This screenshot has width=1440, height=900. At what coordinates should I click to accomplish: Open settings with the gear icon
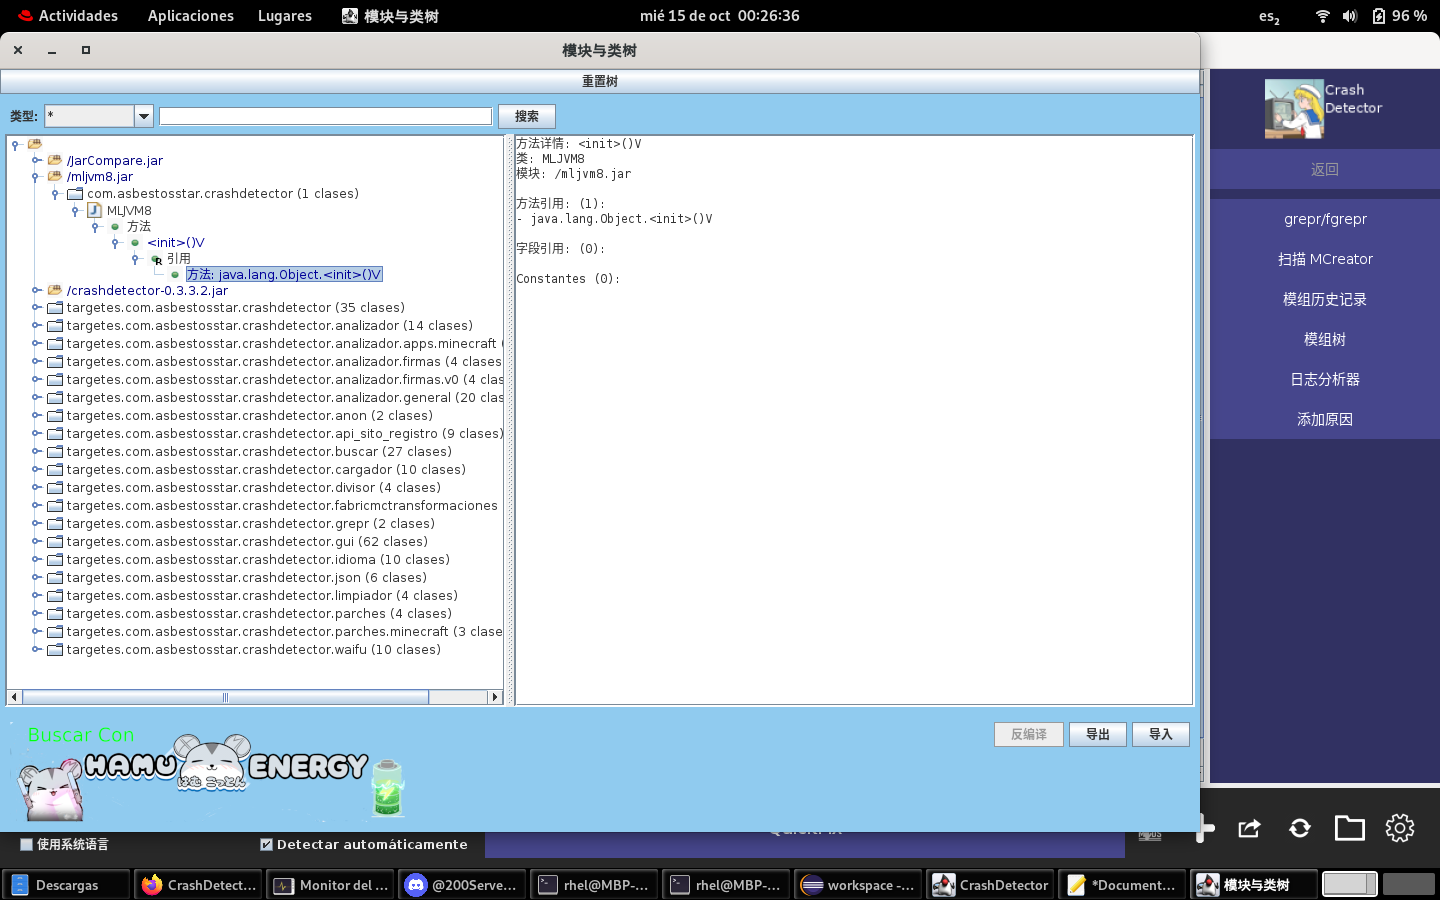click(1399, 828)
